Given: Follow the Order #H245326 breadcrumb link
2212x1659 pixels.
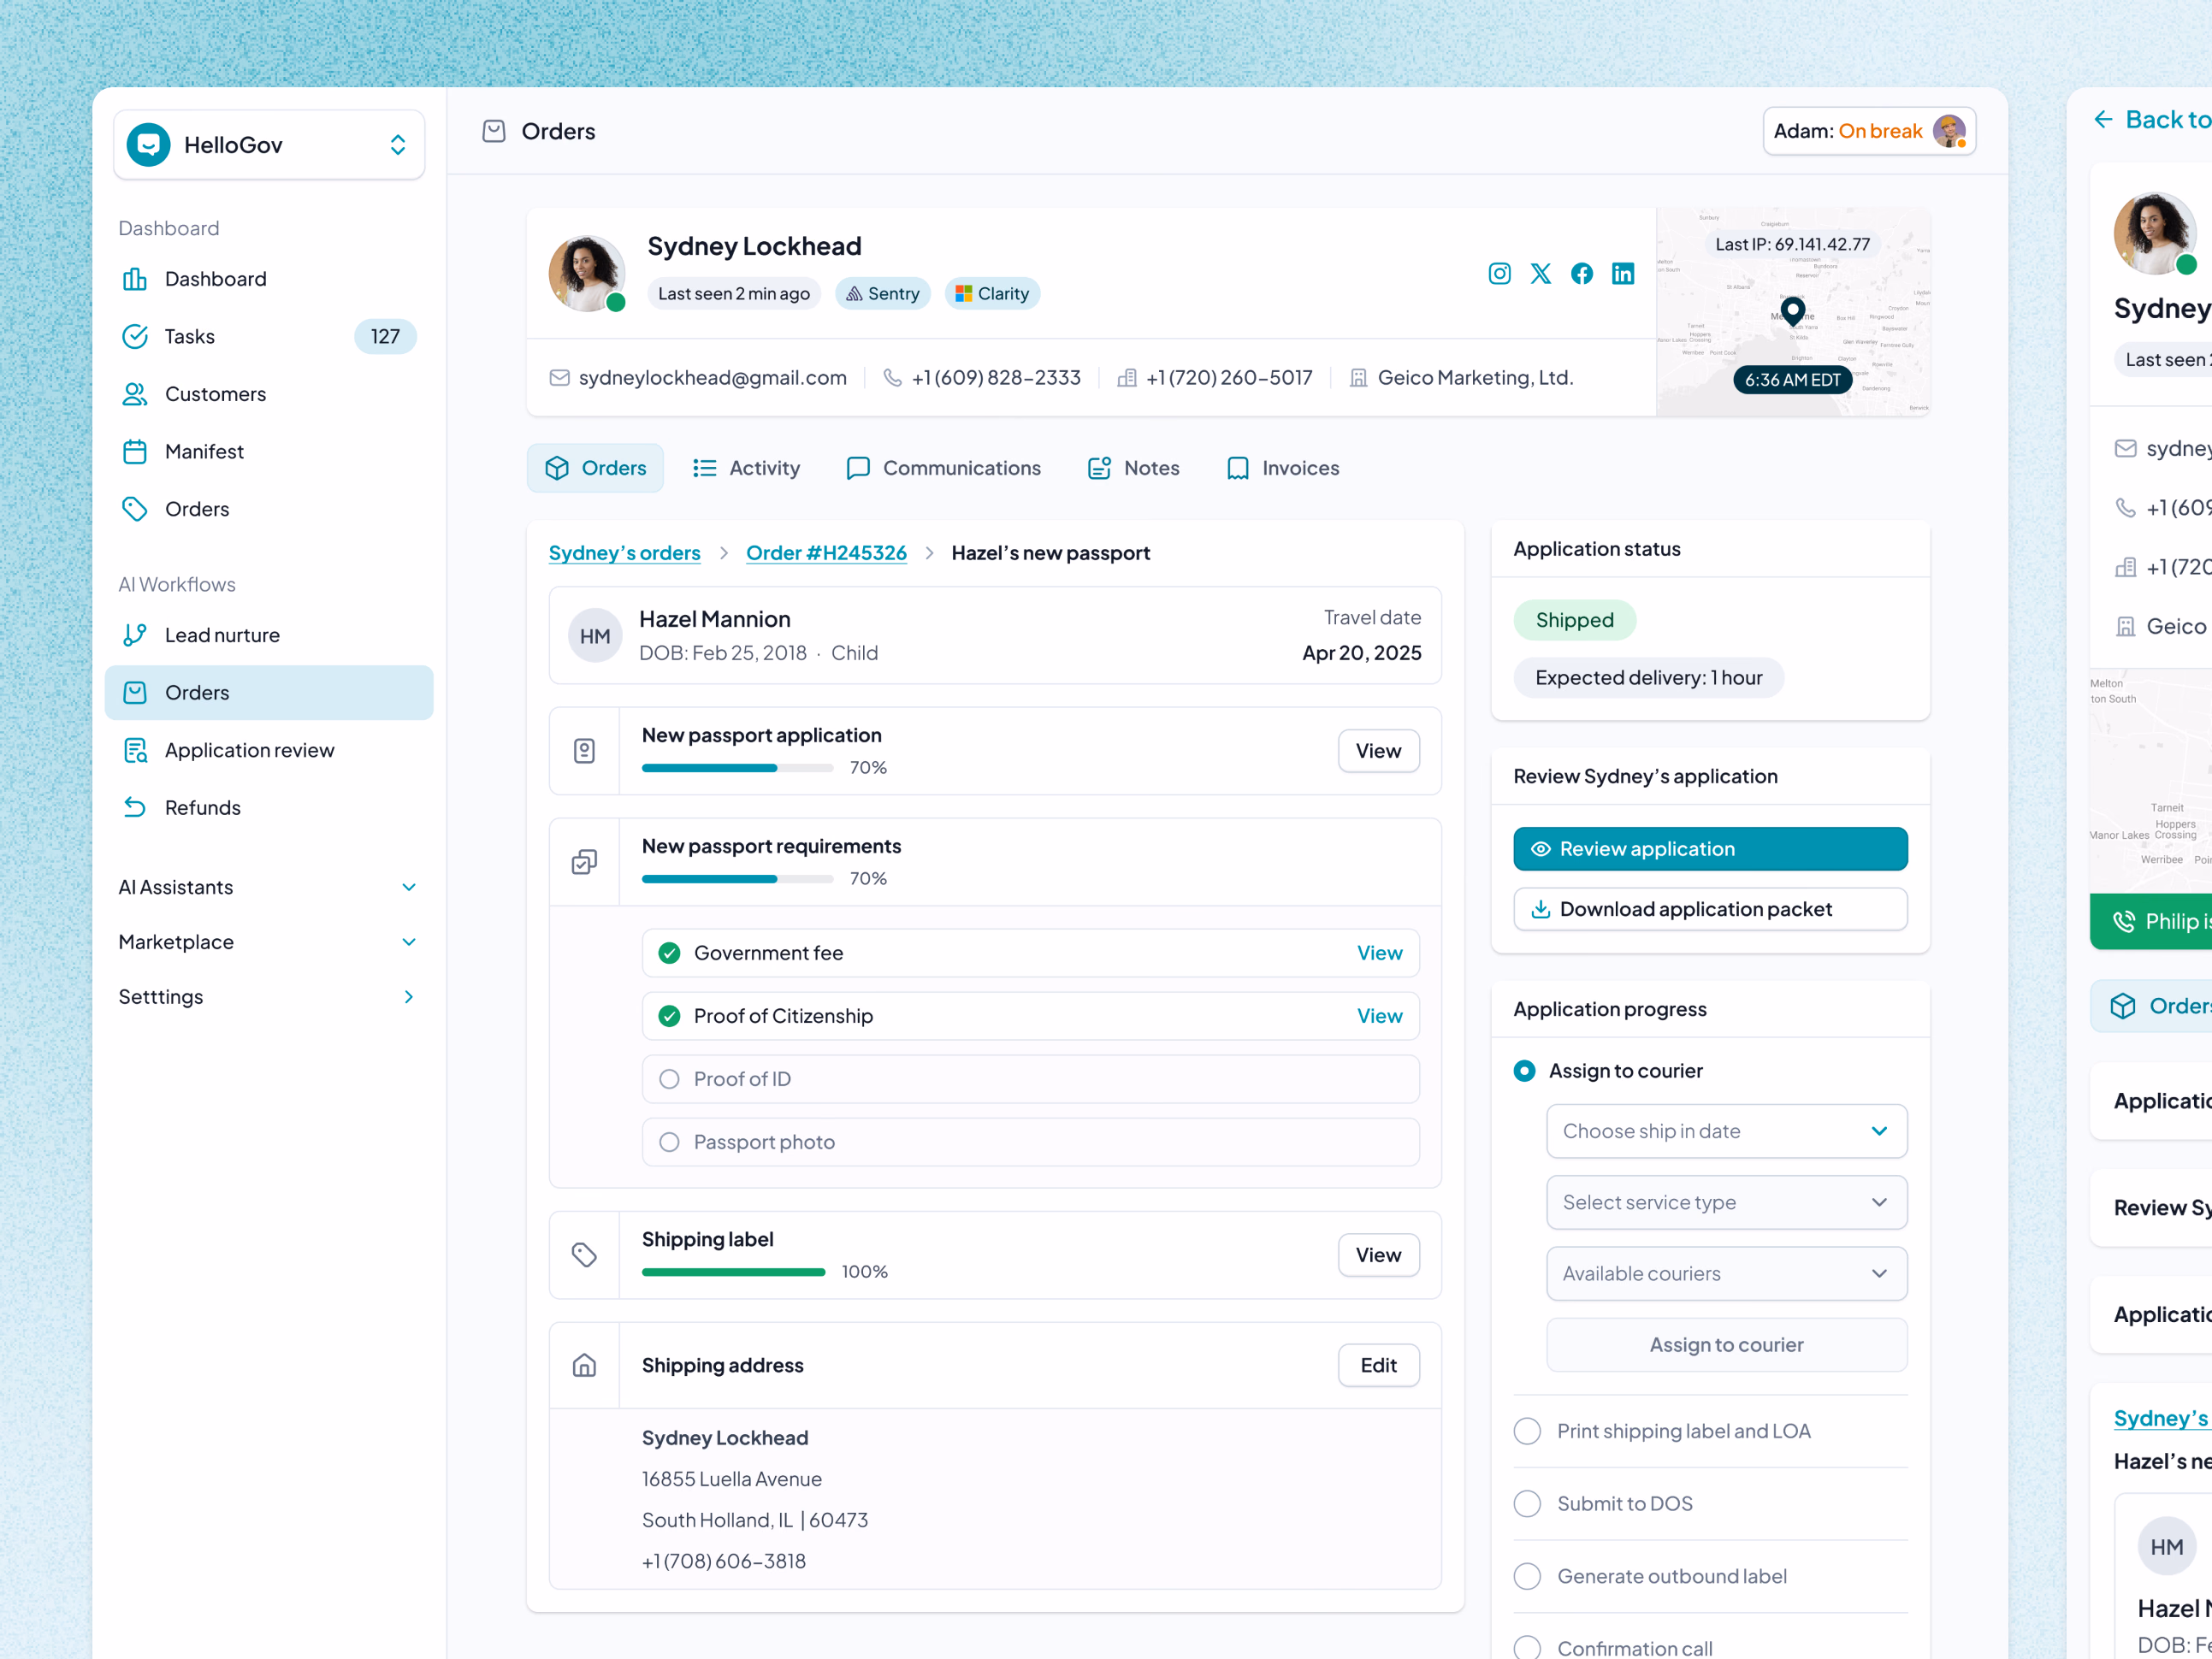Looking at the screenshot, I should coord(826,553).
